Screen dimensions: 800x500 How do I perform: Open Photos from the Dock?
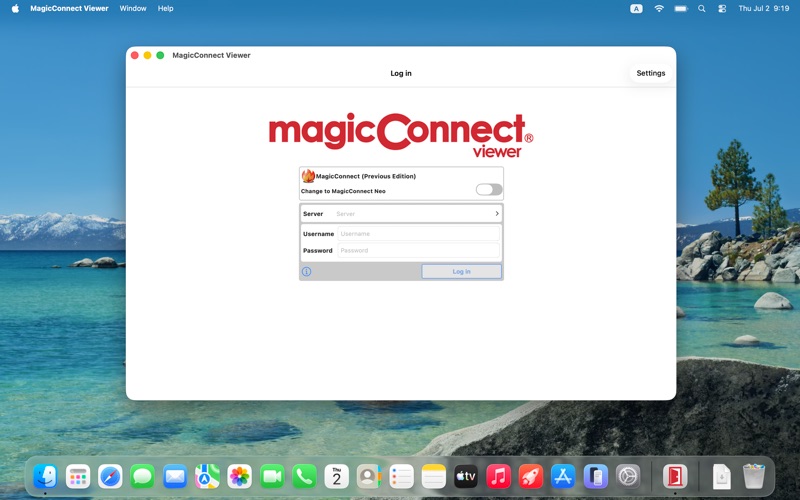click(x=240, y=477)
